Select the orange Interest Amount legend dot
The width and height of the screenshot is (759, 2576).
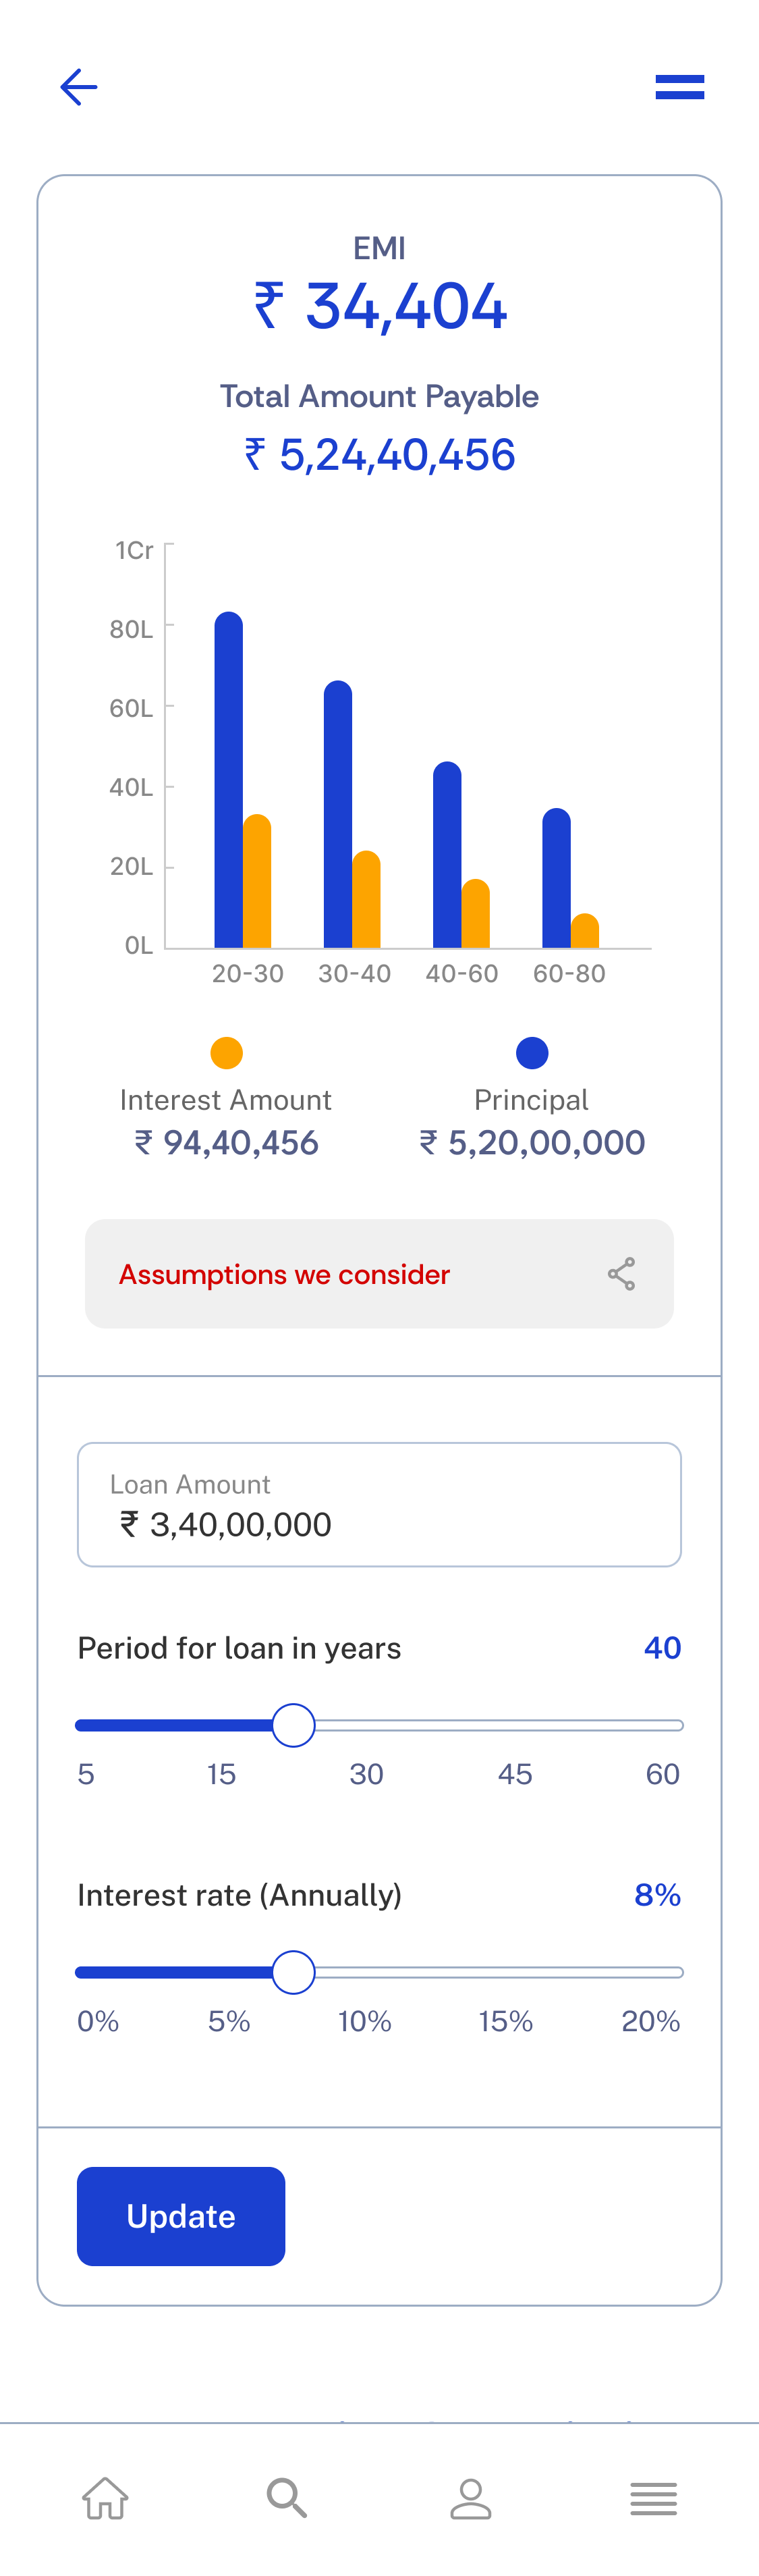pos(227,1052)
